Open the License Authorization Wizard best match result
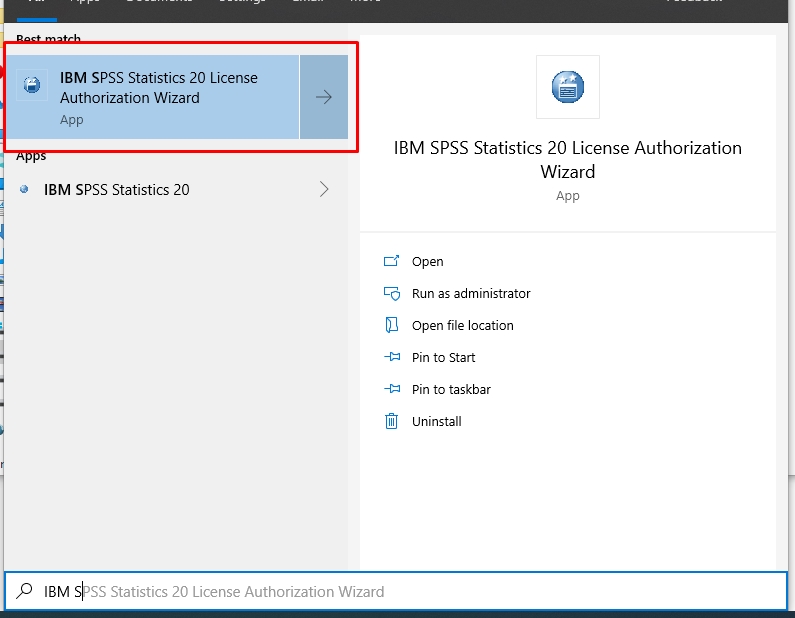 coord(160,97)
